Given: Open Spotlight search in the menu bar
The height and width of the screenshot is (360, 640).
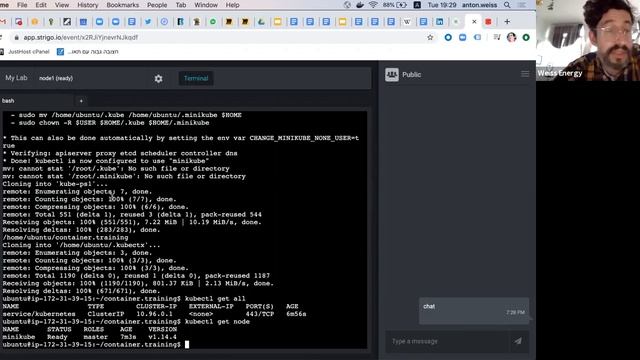Looking at the screenshot, I should point(507,5).
